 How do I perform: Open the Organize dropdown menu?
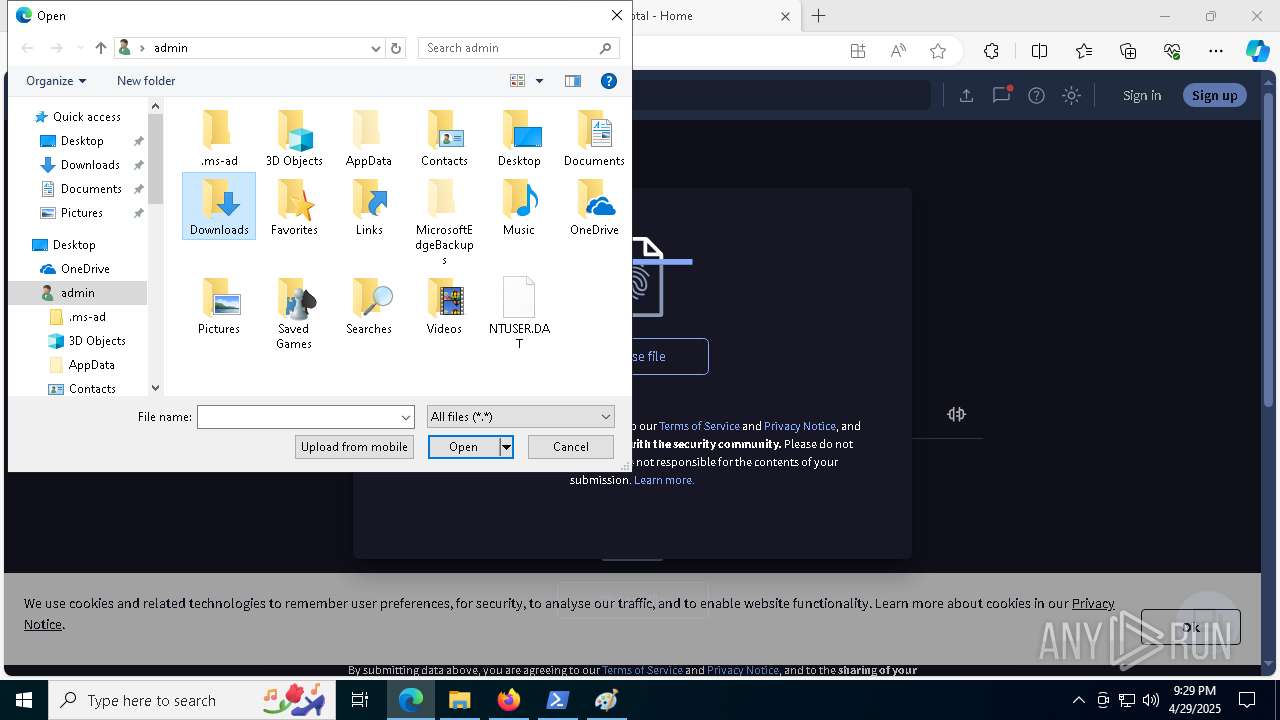coord(56,81)
